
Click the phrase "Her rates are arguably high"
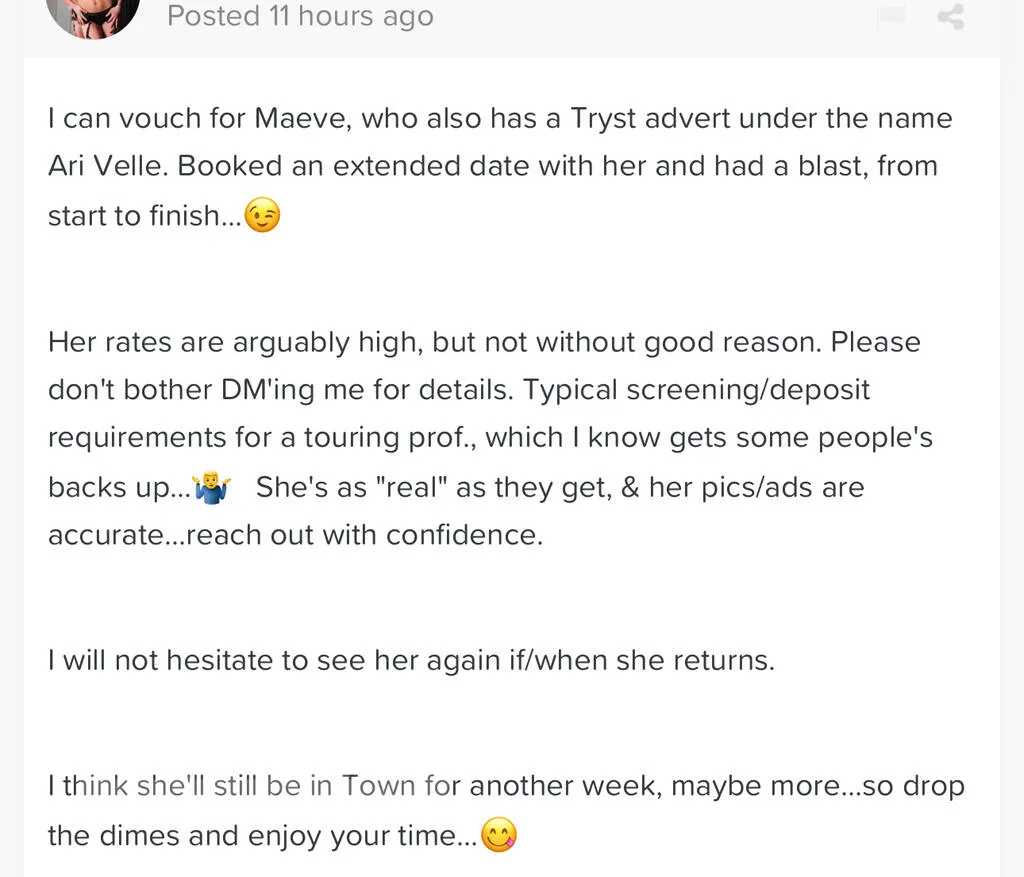click(236, 342)
